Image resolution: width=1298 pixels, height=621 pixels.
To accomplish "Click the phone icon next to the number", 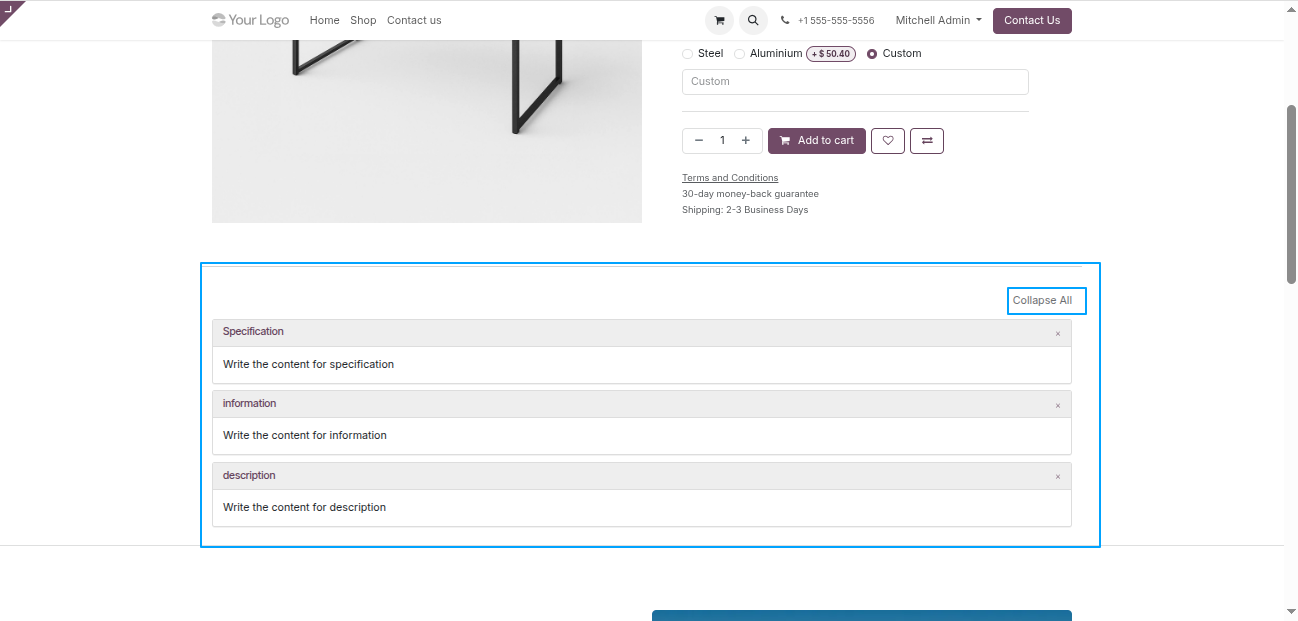I will (785, 20).
